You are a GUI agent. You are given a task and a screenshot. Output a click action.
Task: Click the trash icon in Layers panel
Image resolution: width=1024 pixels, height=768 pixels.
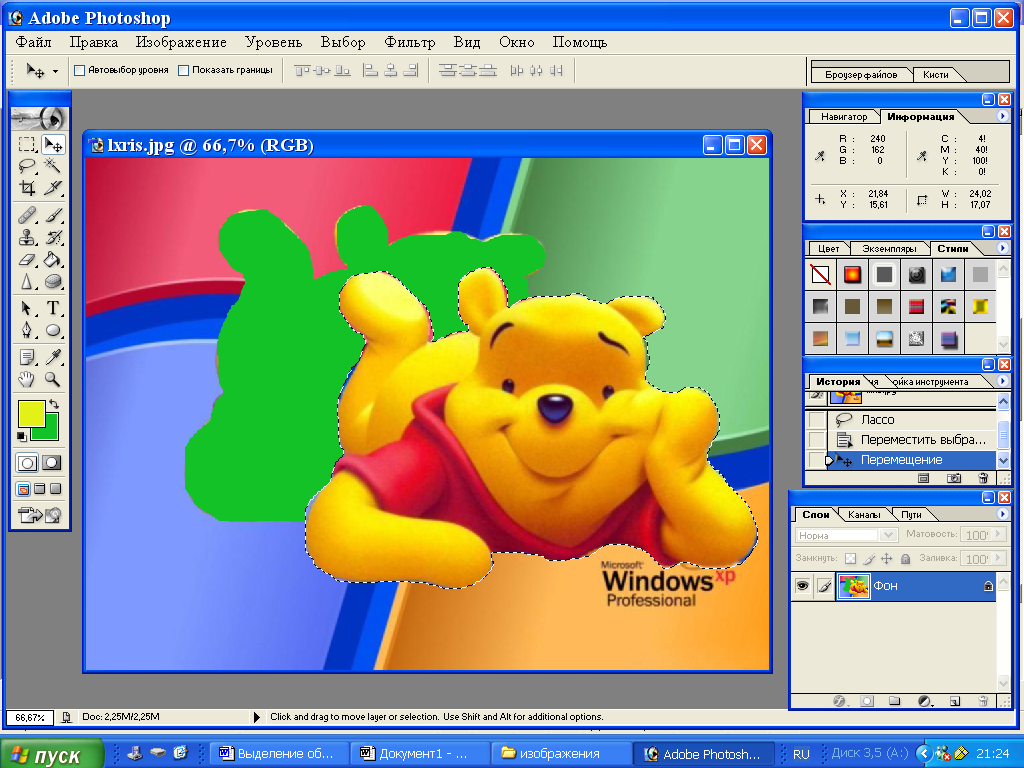[983, 701]
